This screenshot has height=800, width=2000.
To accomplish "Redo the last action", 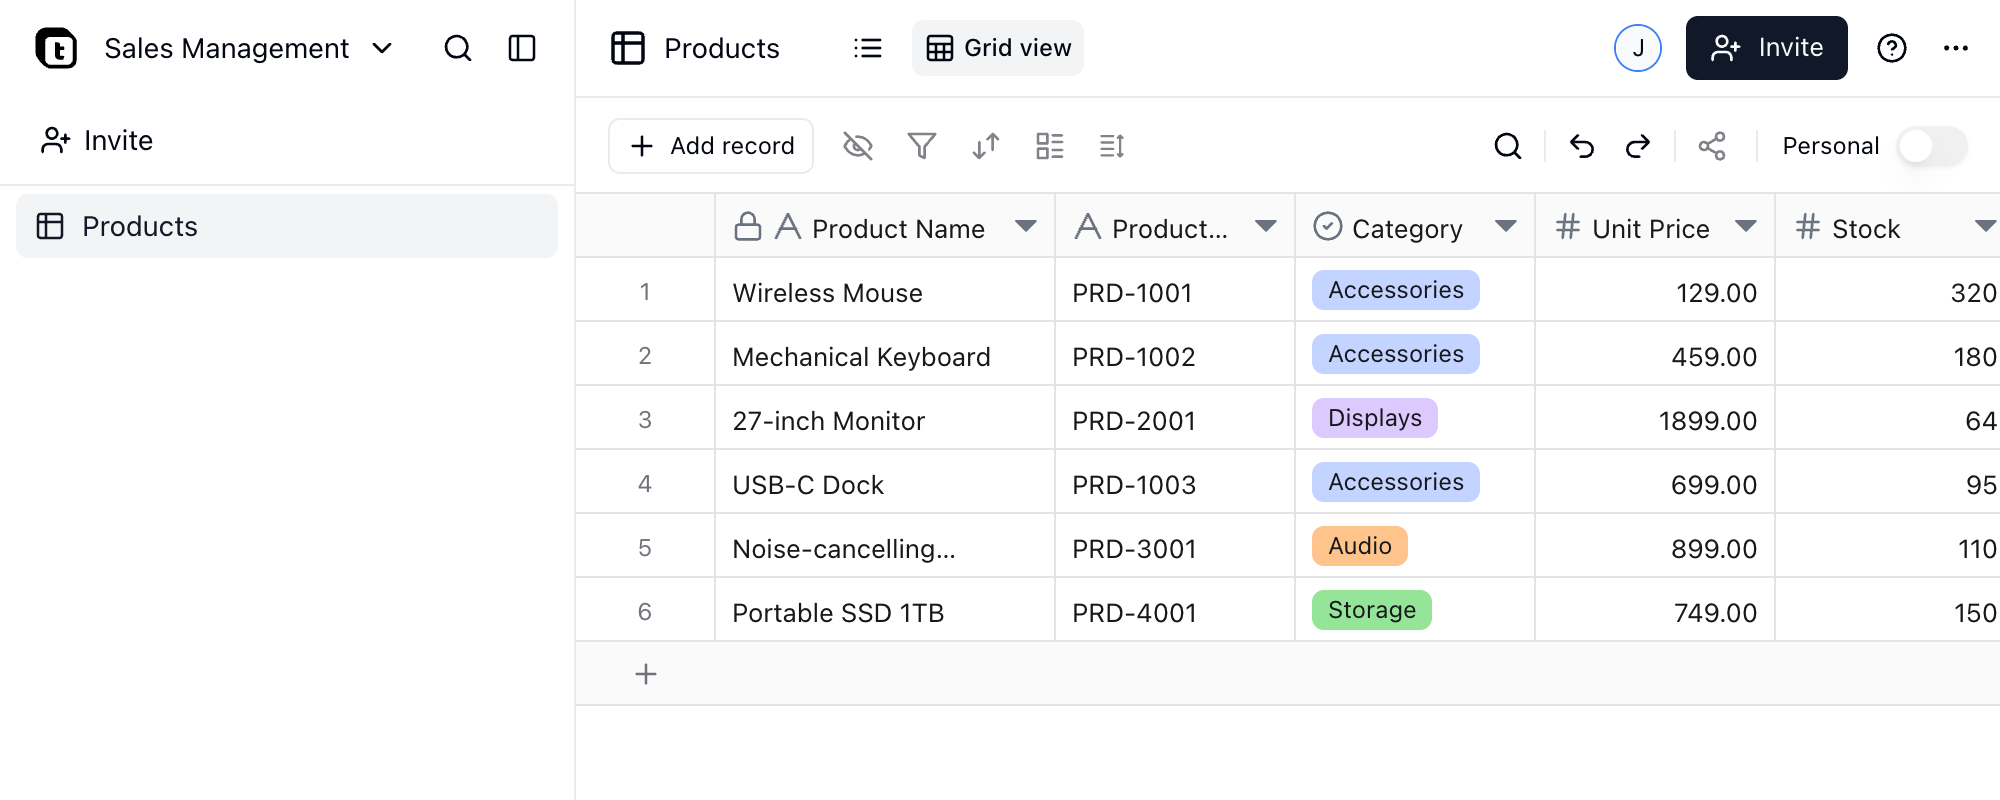I will (1638, 146).
